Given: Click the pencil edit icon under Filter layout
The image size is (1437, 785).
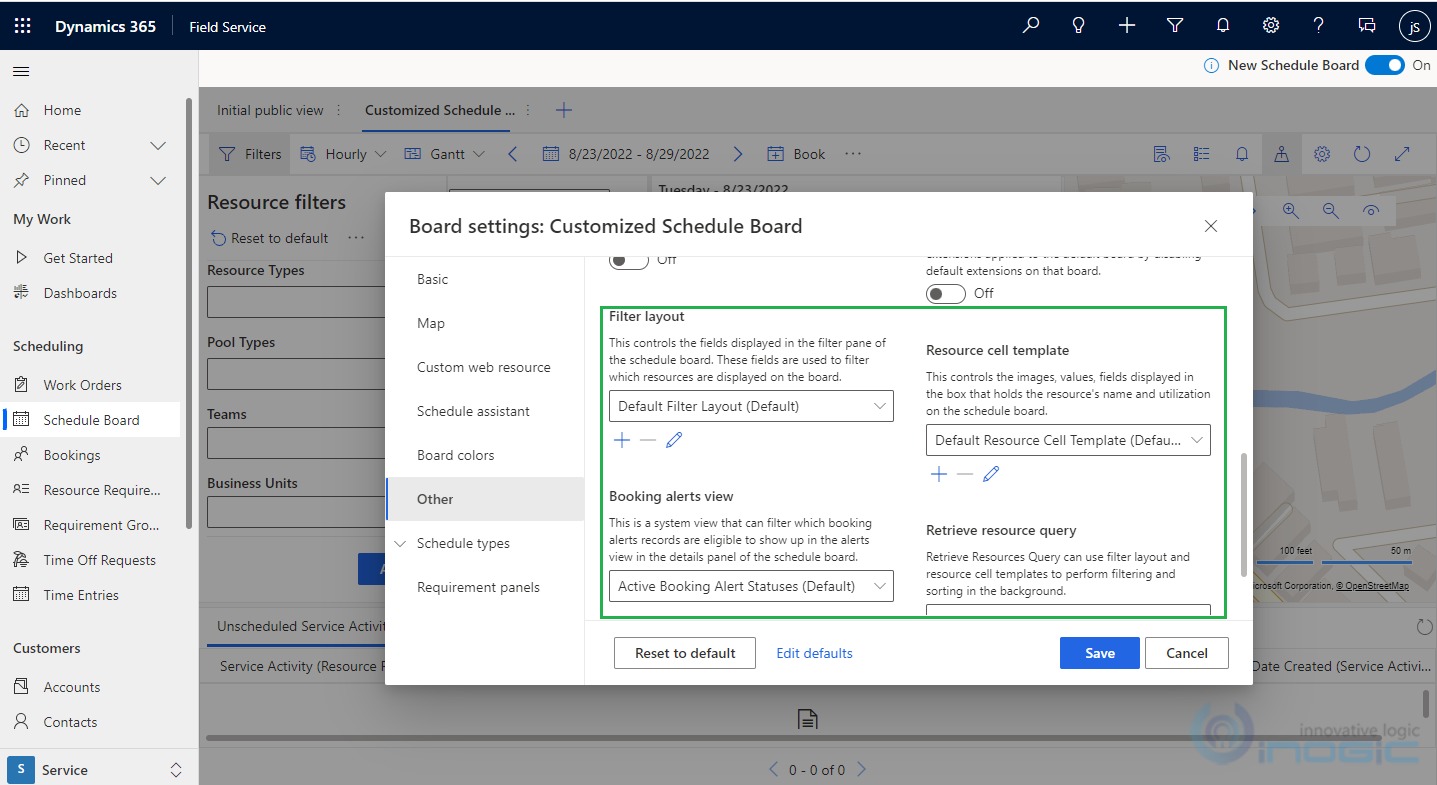Looking at the screenshot, I should pos(674,440).
